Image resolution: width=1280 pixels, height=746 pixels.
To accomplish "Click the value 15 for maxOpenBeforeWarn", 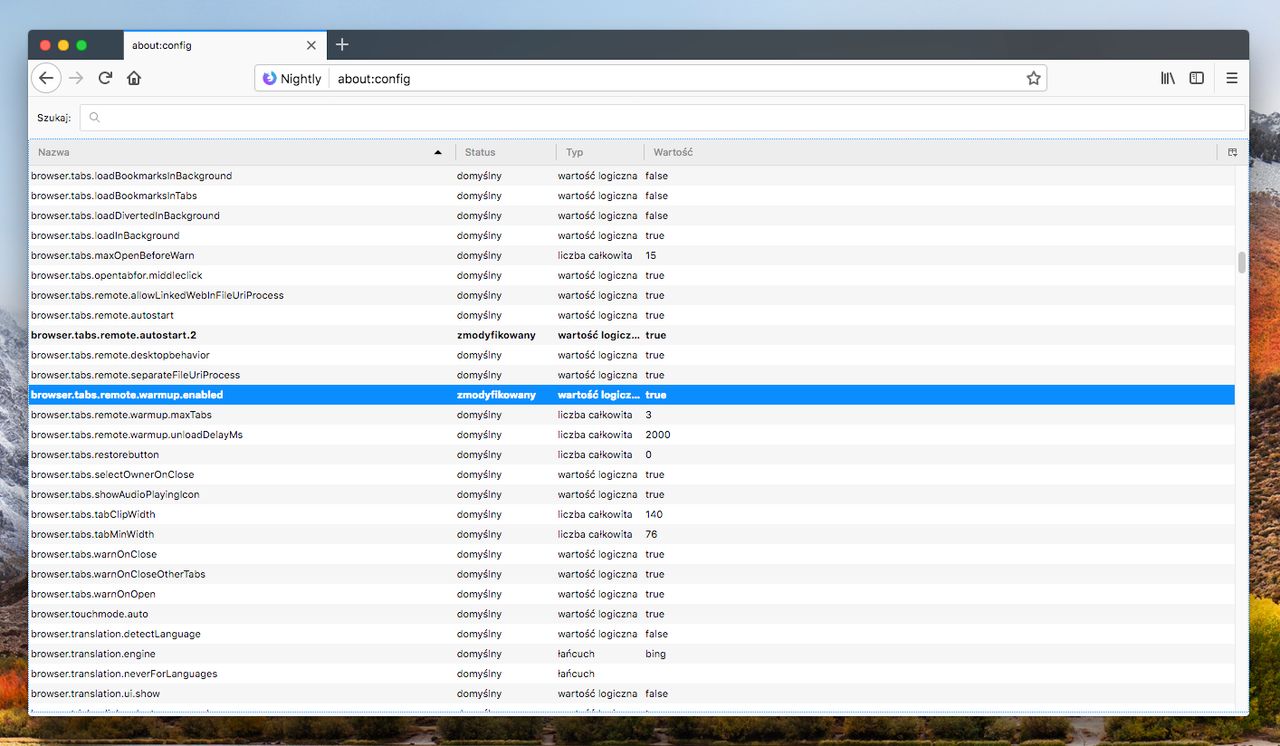I will point(651,256).
